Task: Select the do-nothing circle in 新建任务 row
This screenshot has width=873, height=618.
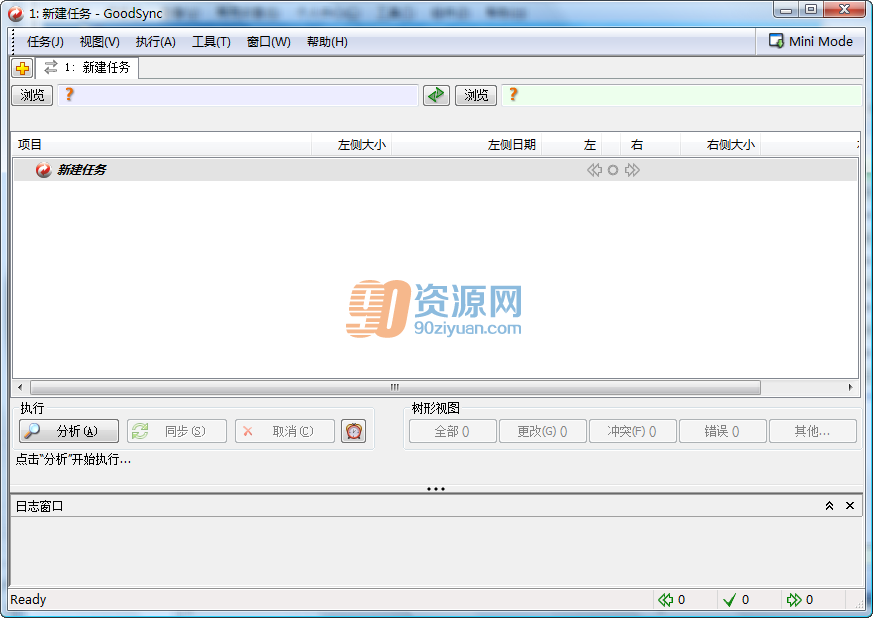Action: click(x=613, y=170)
